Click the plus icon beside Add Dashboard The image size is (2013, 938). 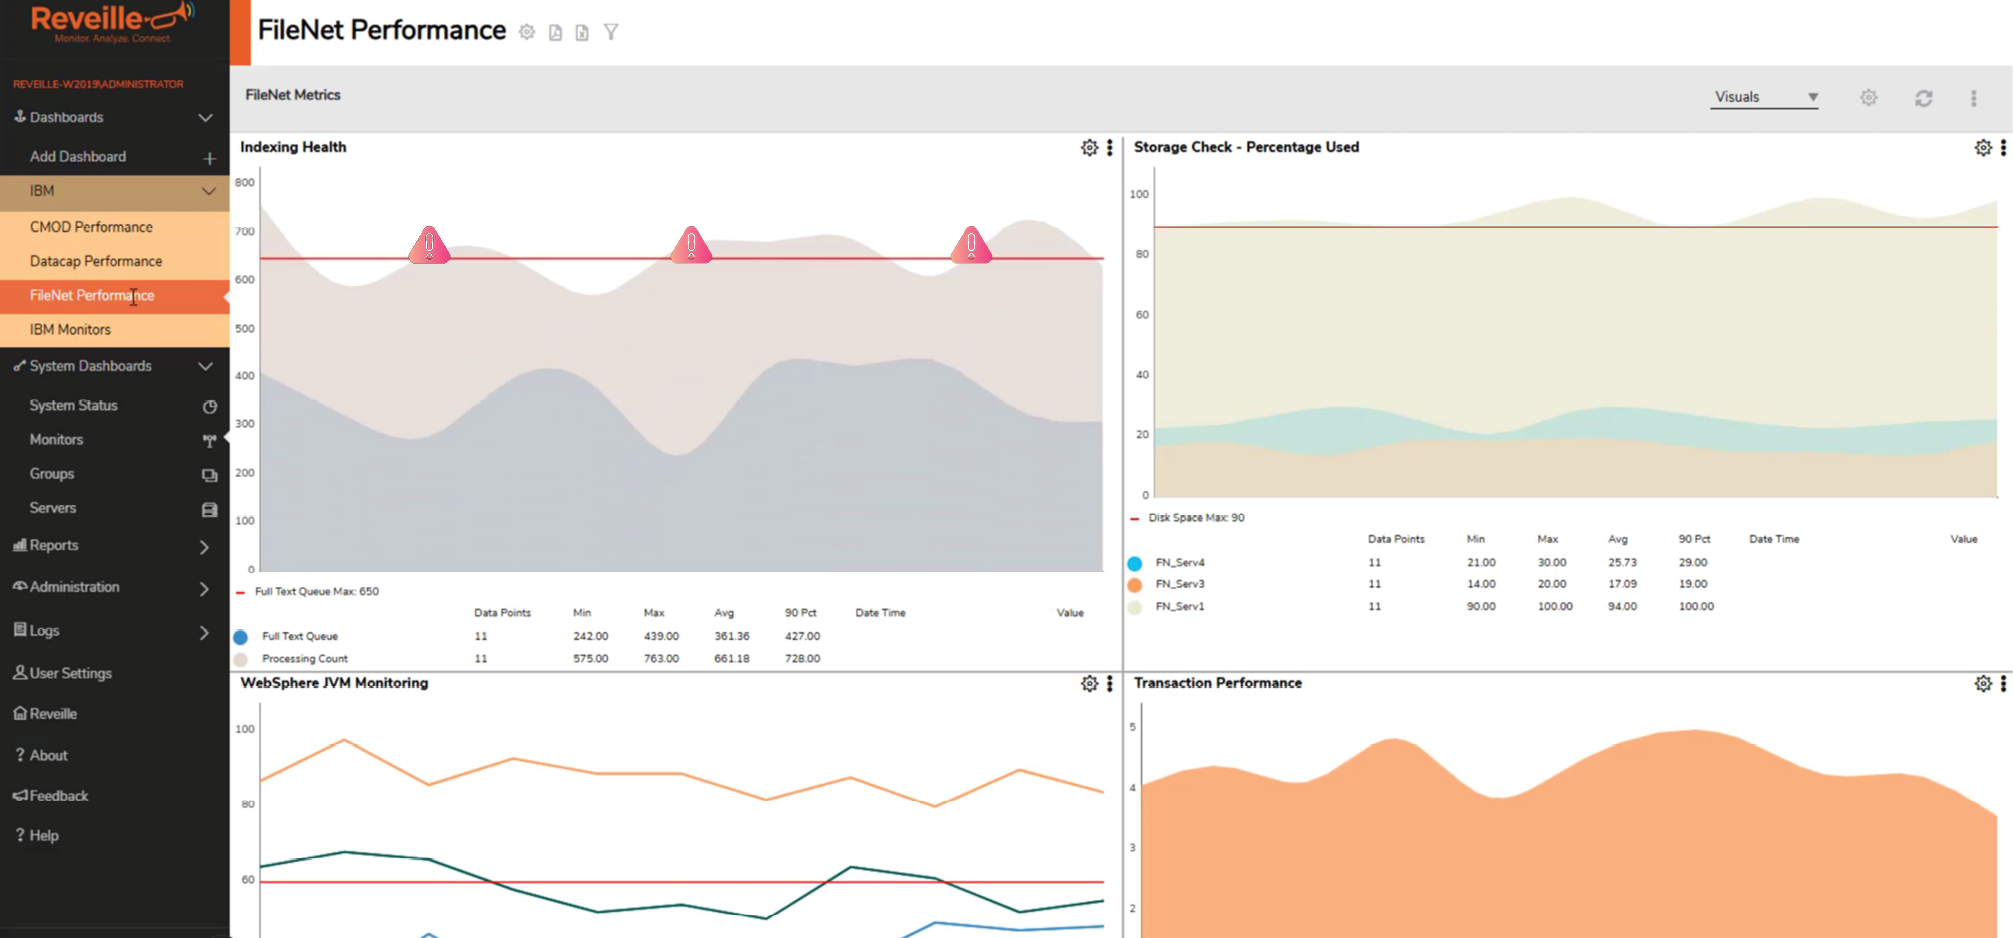pyautogui.click(x=209, y=158)
